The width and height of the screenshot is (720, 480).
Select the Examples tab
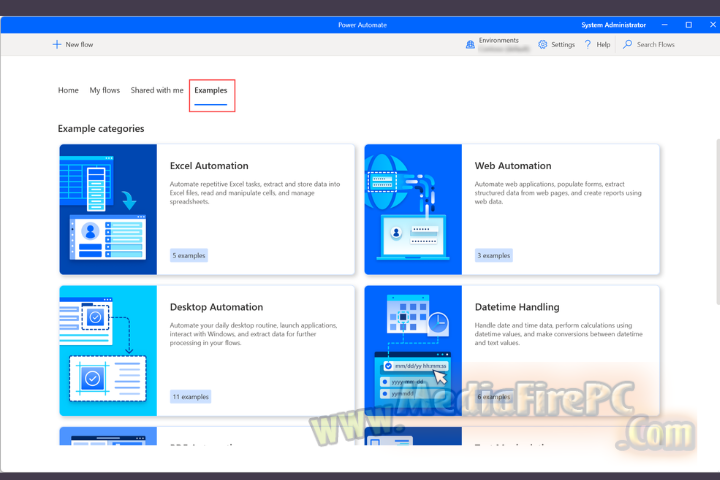point(211,90)
